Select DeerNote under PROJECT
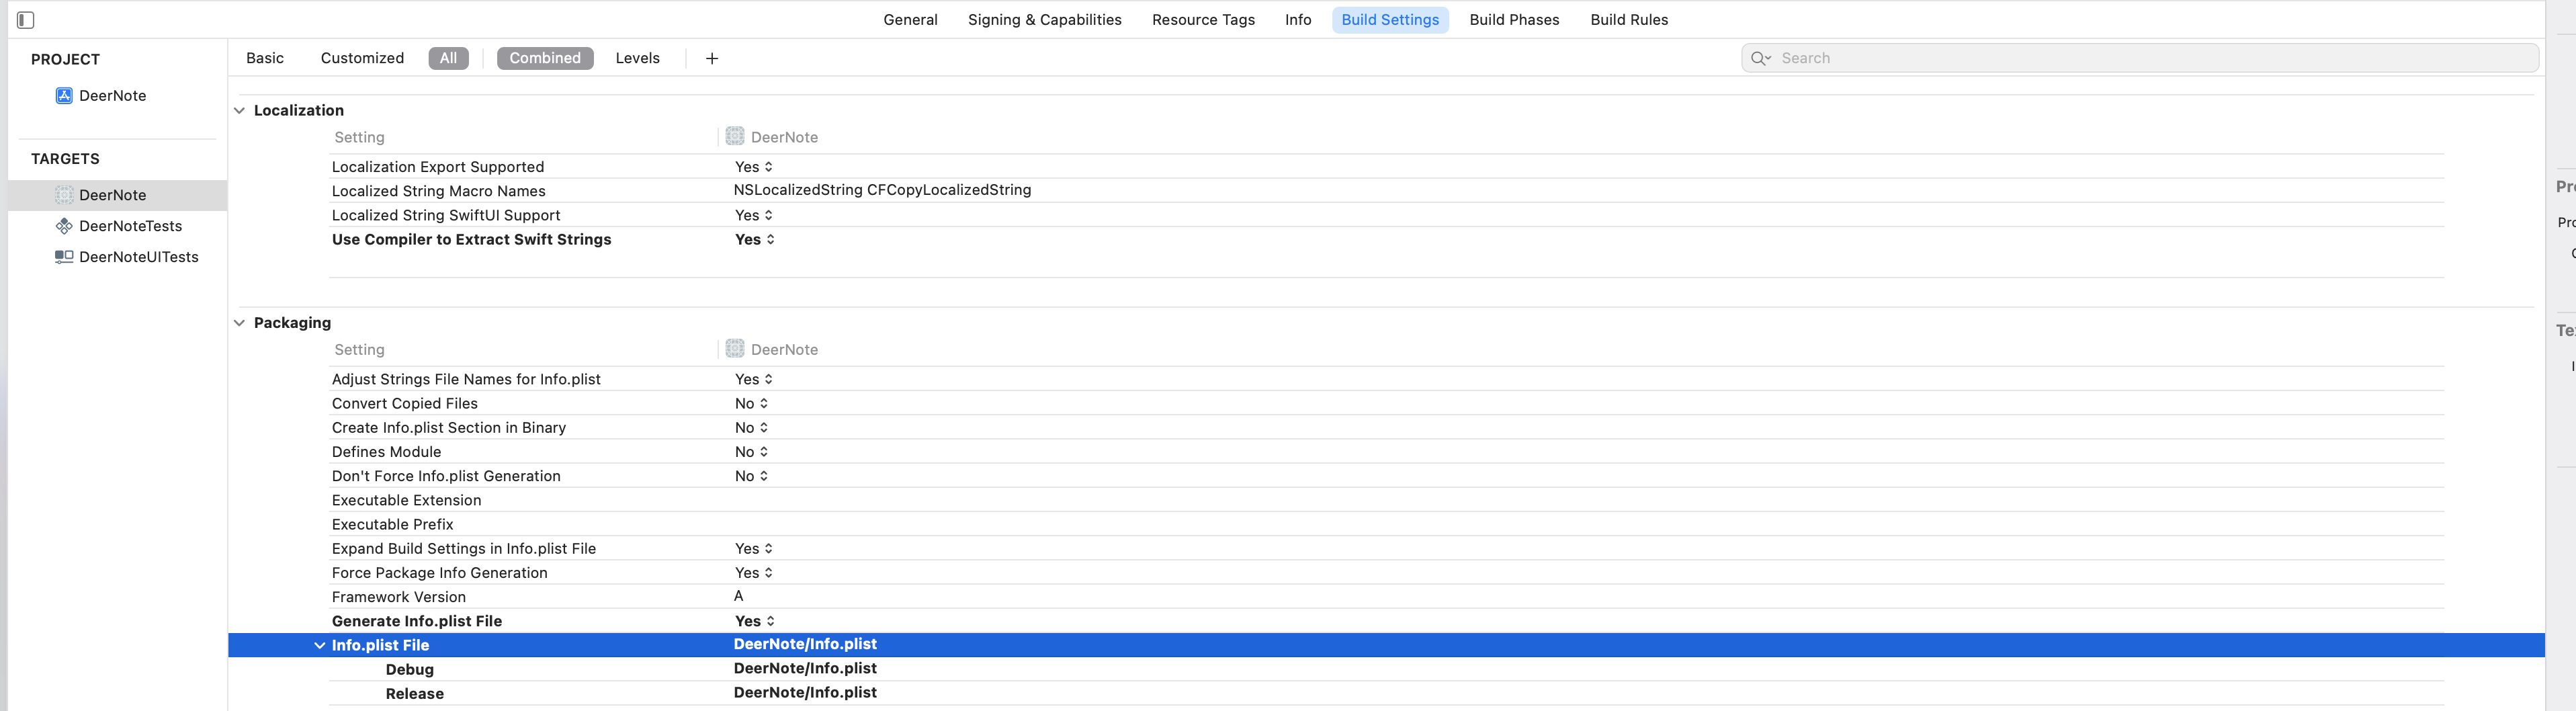The height and width of the screenshot is (711, 2576). [112, 96]
